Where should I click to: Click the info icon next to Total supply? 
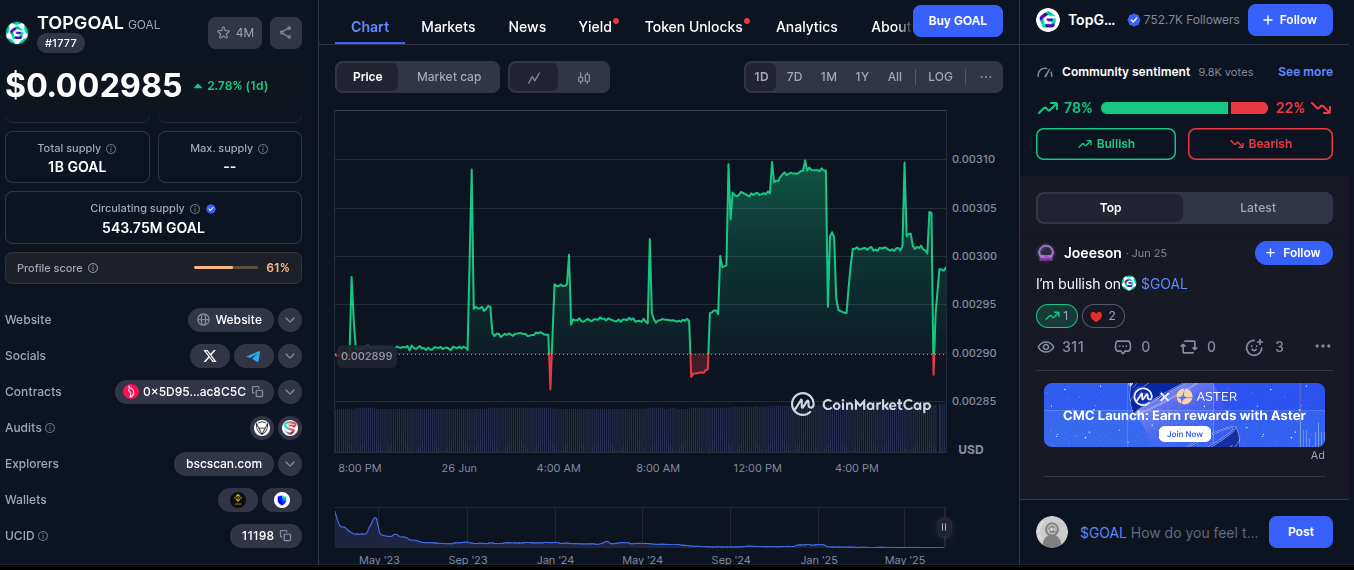(110, 149)
